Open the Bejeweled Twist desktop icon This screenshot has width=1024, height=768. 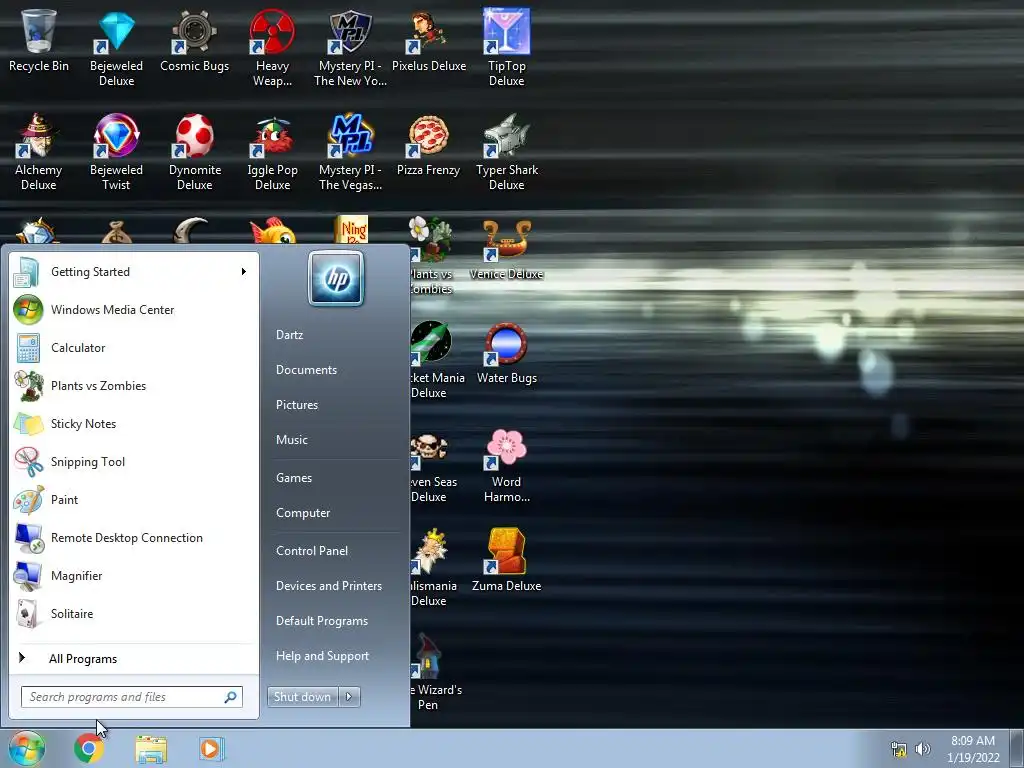coord(116,152)
